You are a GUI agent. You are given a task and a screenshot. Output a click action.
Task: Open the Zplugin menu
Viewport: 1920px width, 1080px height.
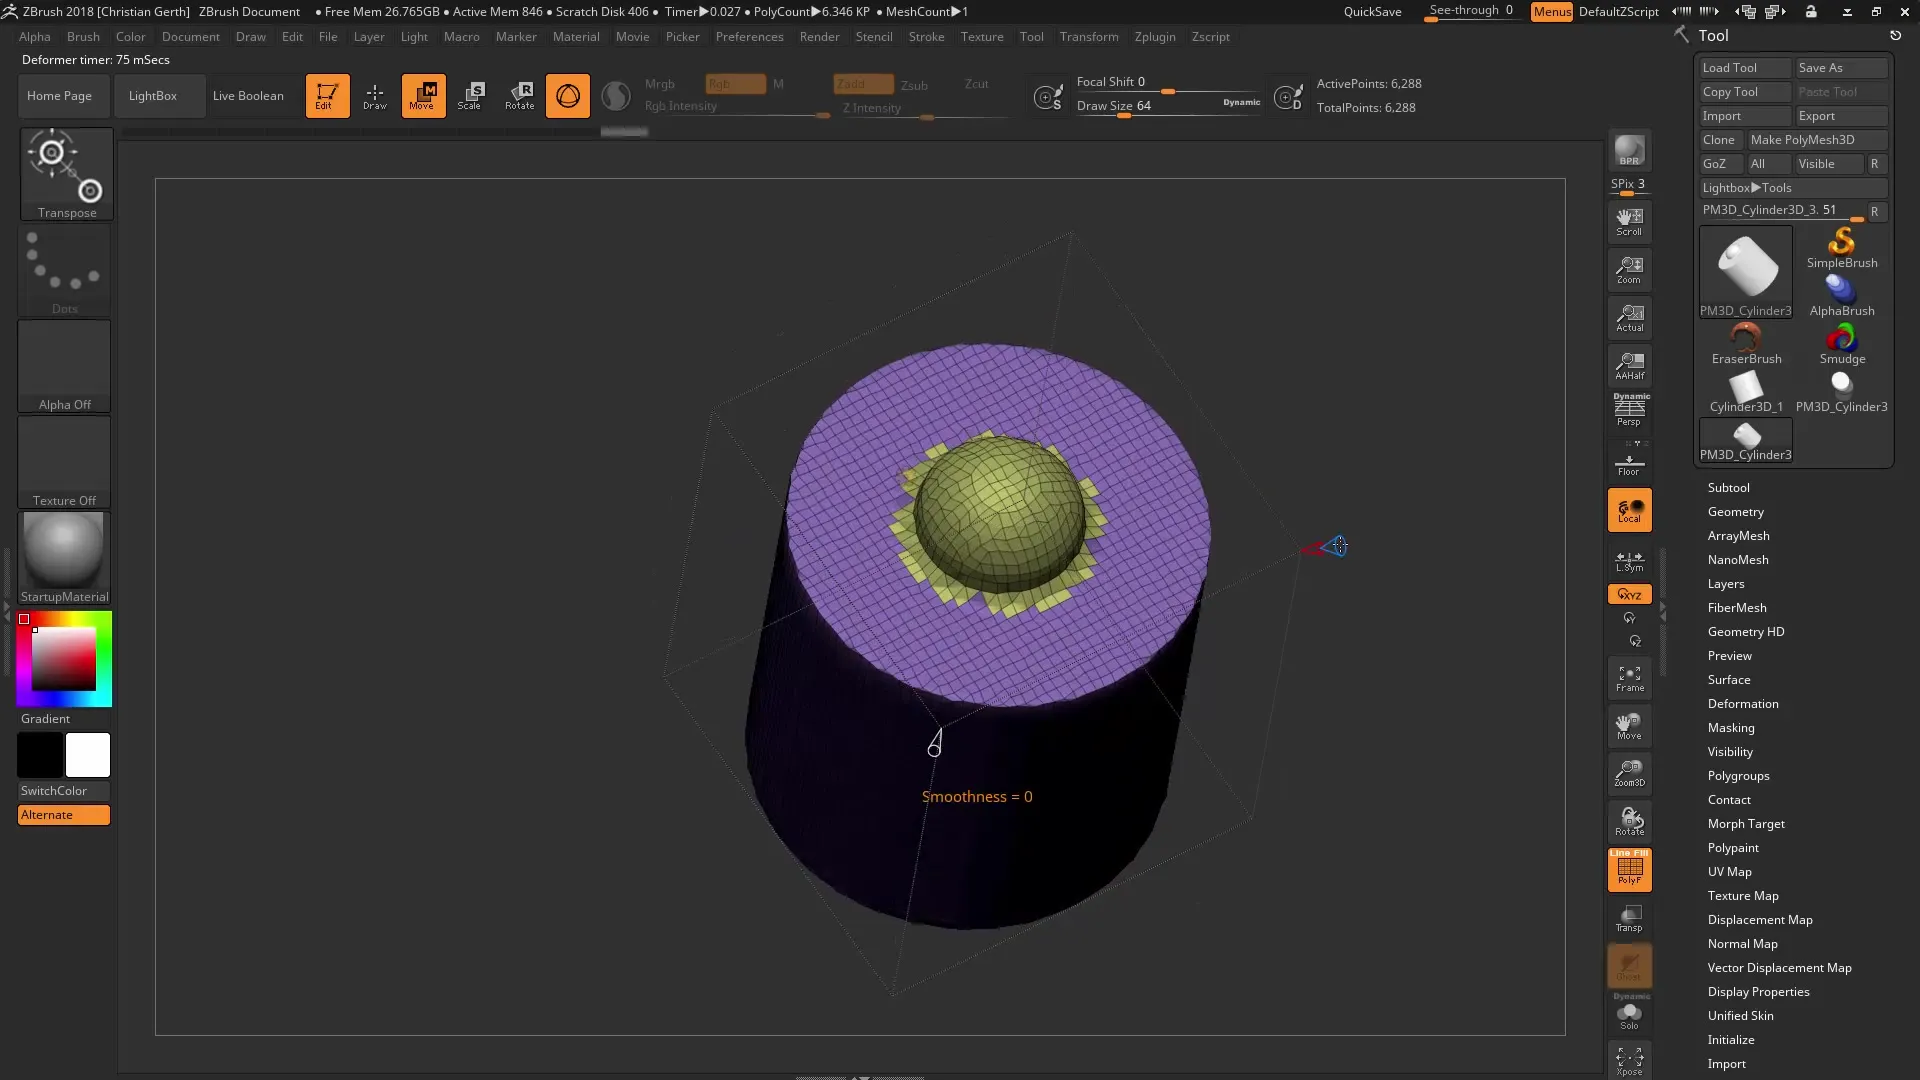[x=1155, y=37]
